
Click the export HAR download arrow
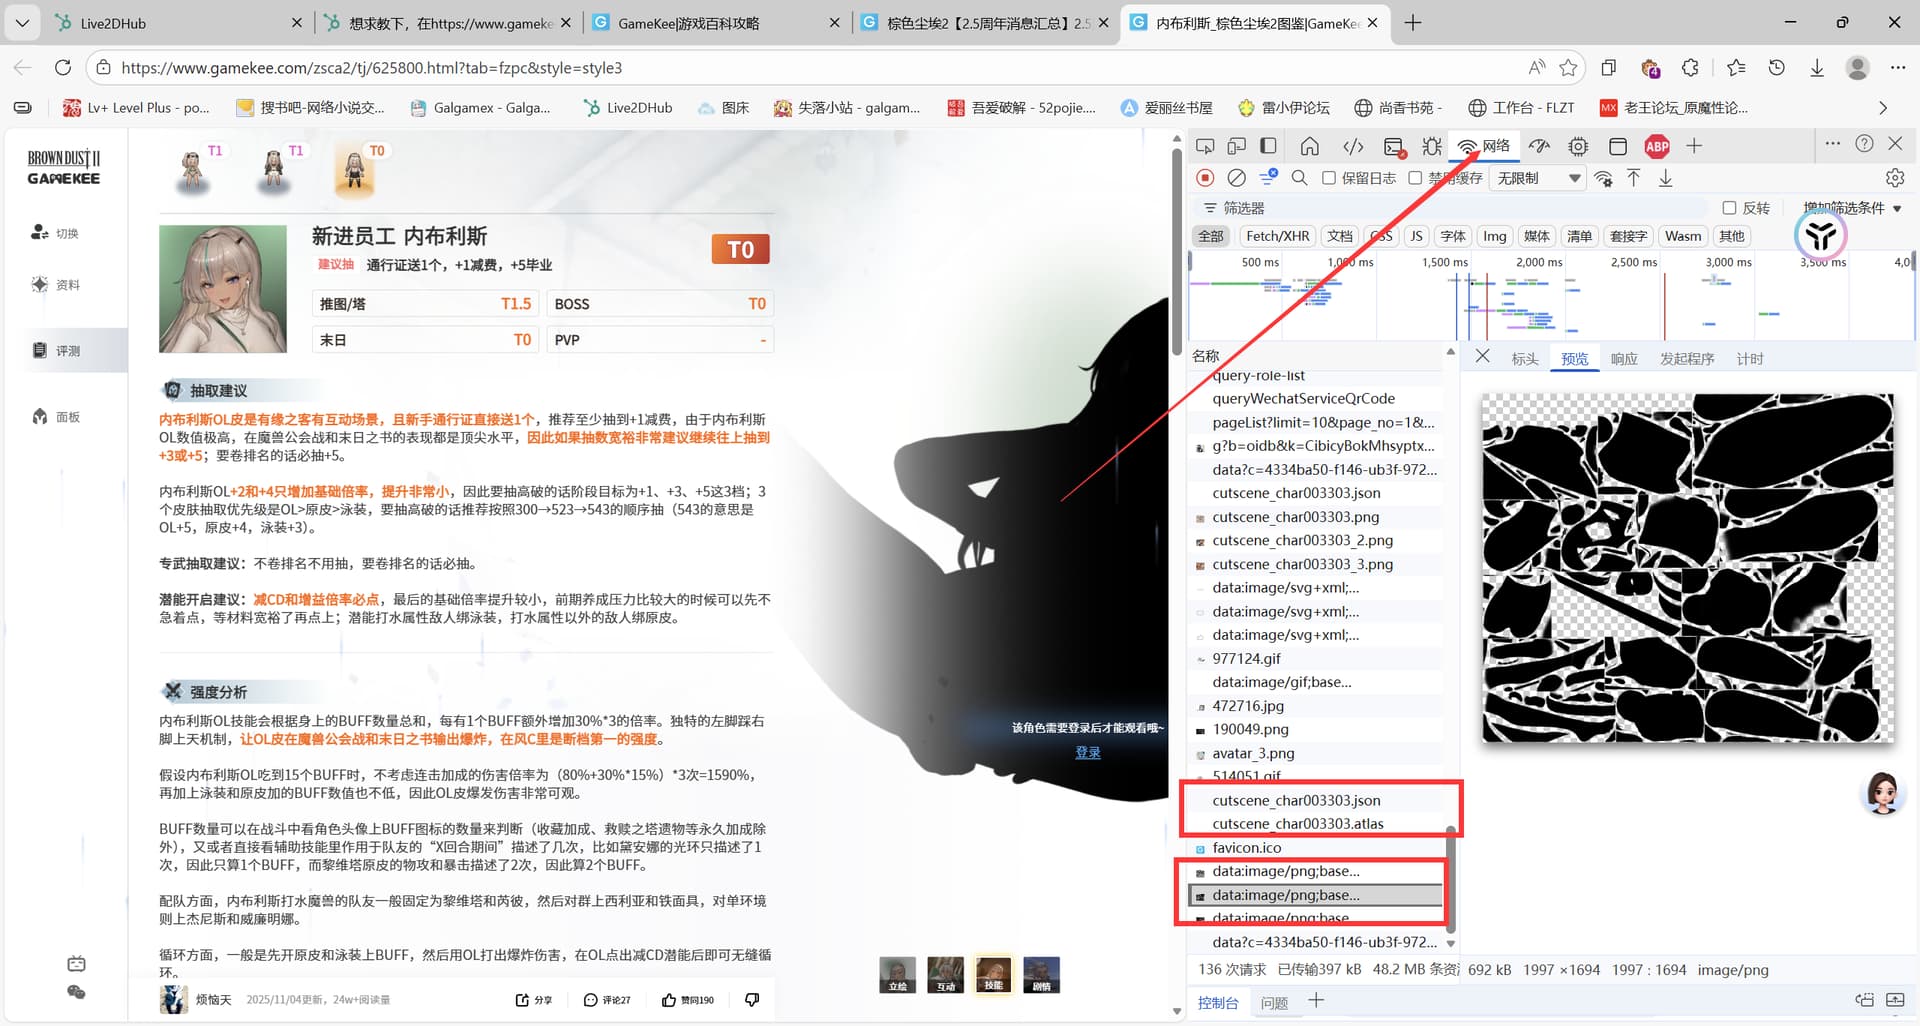click(1665, 178)
